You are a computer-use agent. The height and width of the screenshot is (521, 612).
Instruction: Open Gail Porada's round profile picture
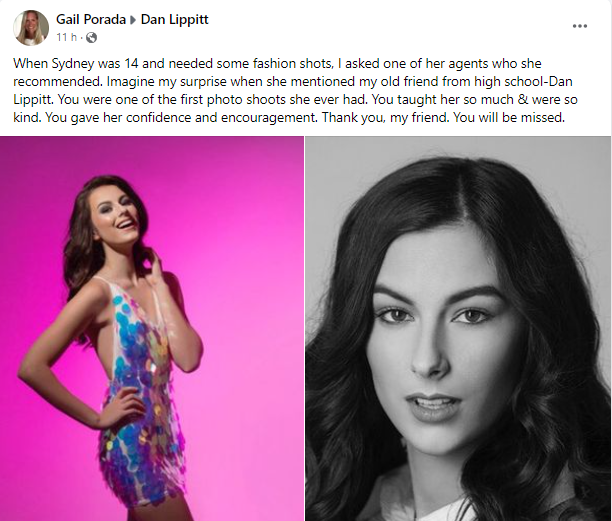pyautogui.click(x=31, y=28)
